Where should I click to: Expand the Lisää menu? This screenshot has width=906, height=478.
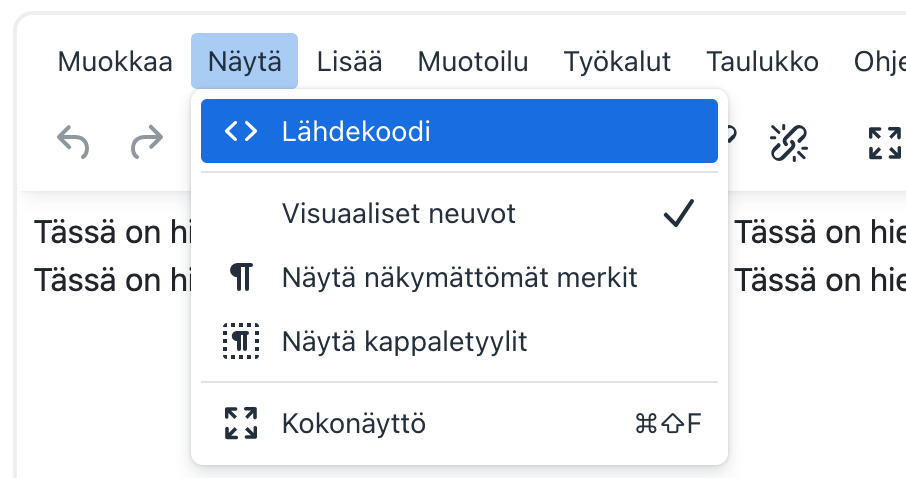coord(349,62)
